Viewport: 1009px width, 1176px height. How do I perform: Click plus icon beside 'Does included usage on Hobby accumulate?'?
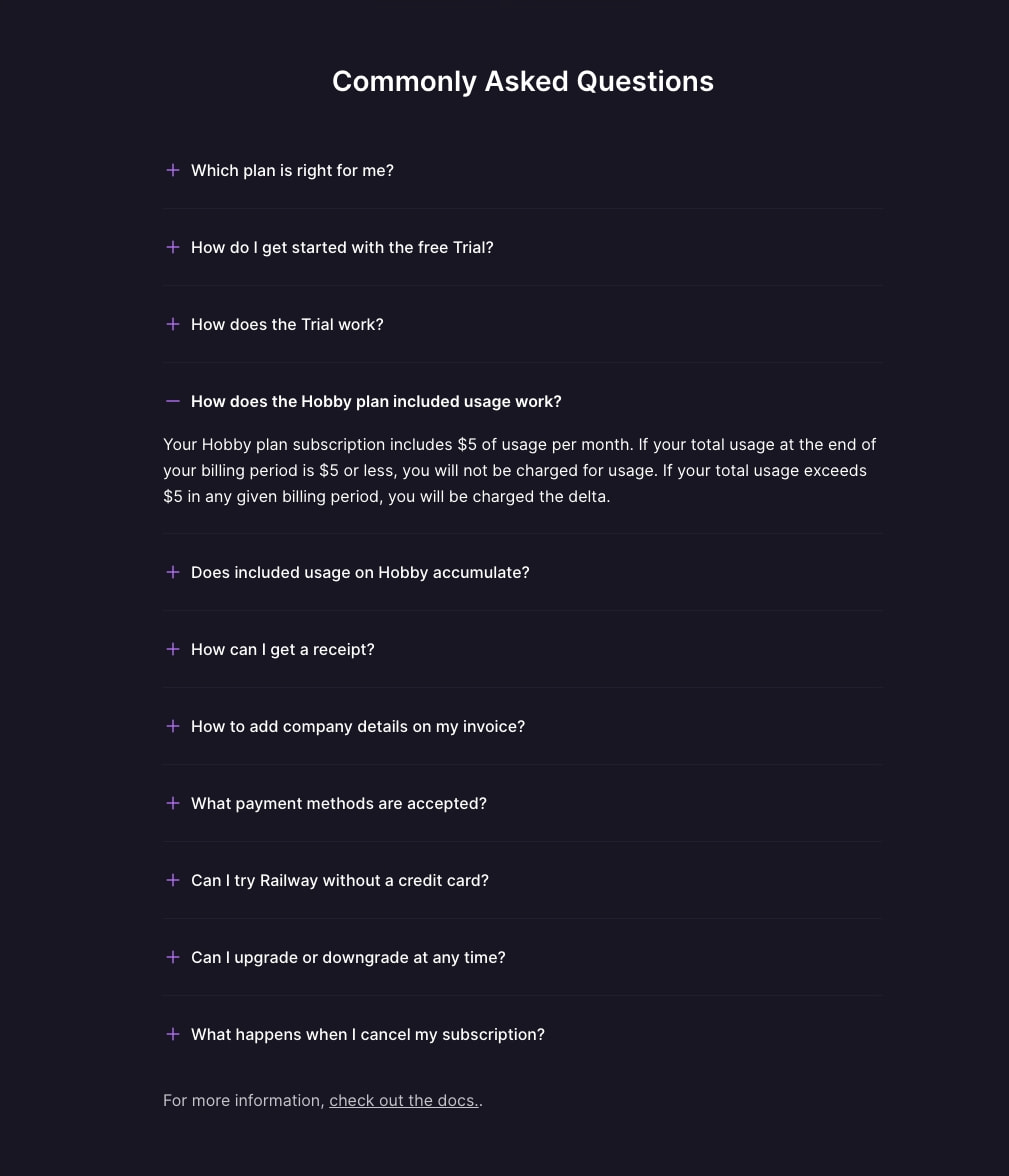point(173,572)
